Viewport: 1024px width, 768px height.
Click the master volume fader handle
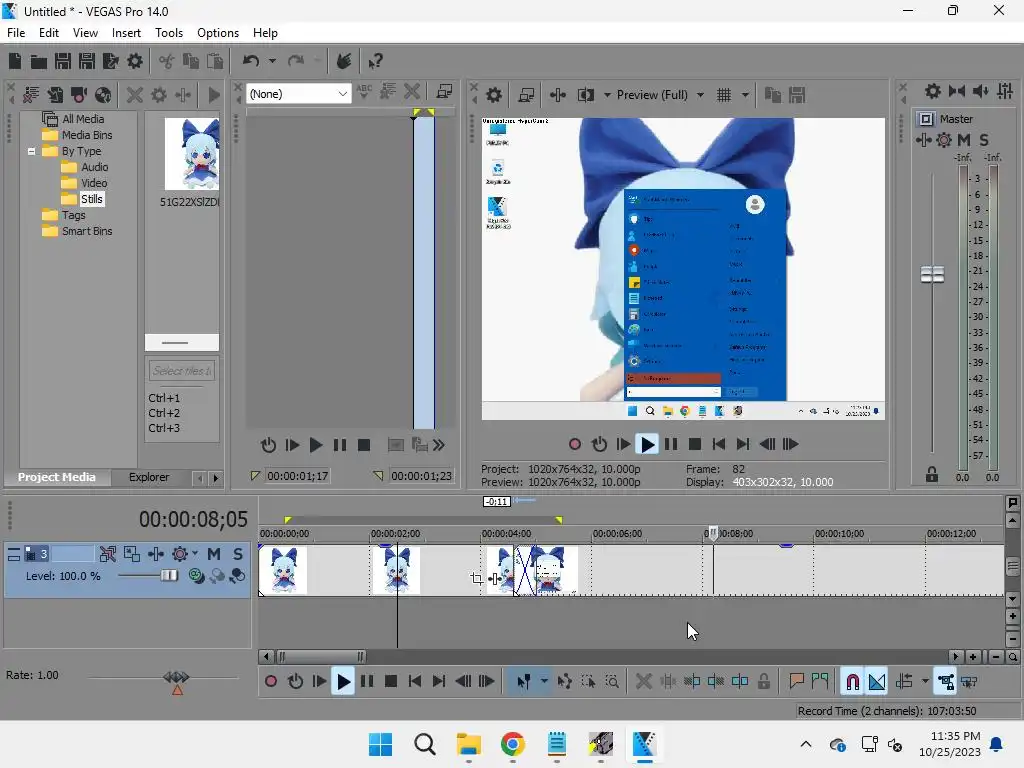point(932,274)
